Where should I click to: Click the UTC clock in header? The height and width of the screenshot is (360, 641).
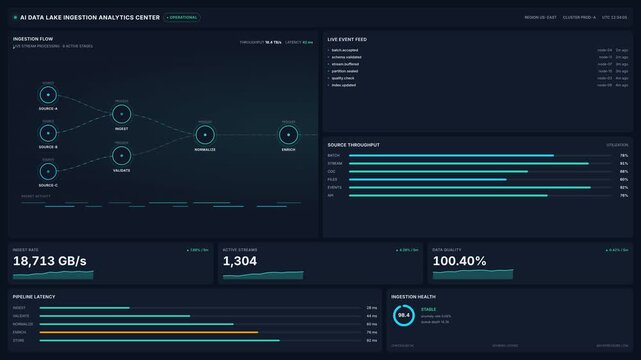pyautogui.click(x=614, y=18)
